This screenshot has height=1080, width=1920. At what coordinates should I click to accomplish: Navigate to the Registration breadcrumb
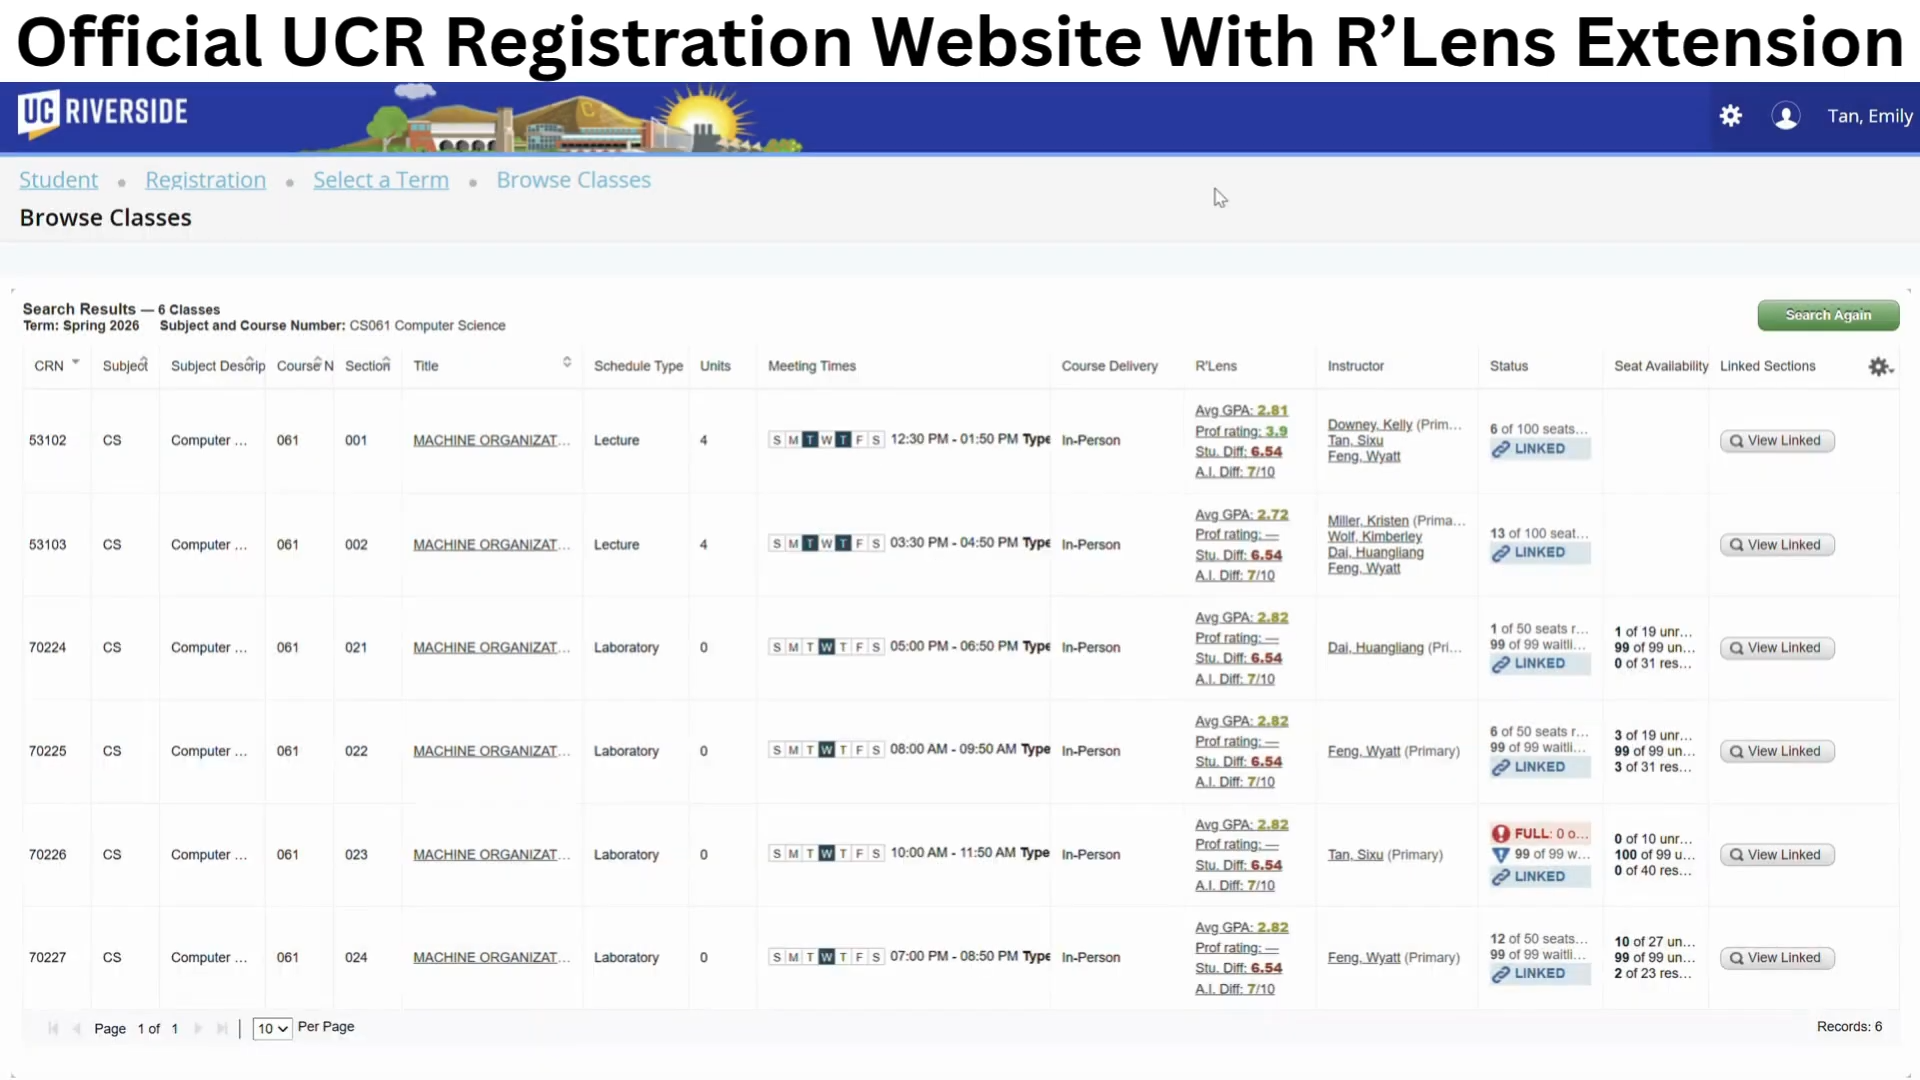(205, 180)
